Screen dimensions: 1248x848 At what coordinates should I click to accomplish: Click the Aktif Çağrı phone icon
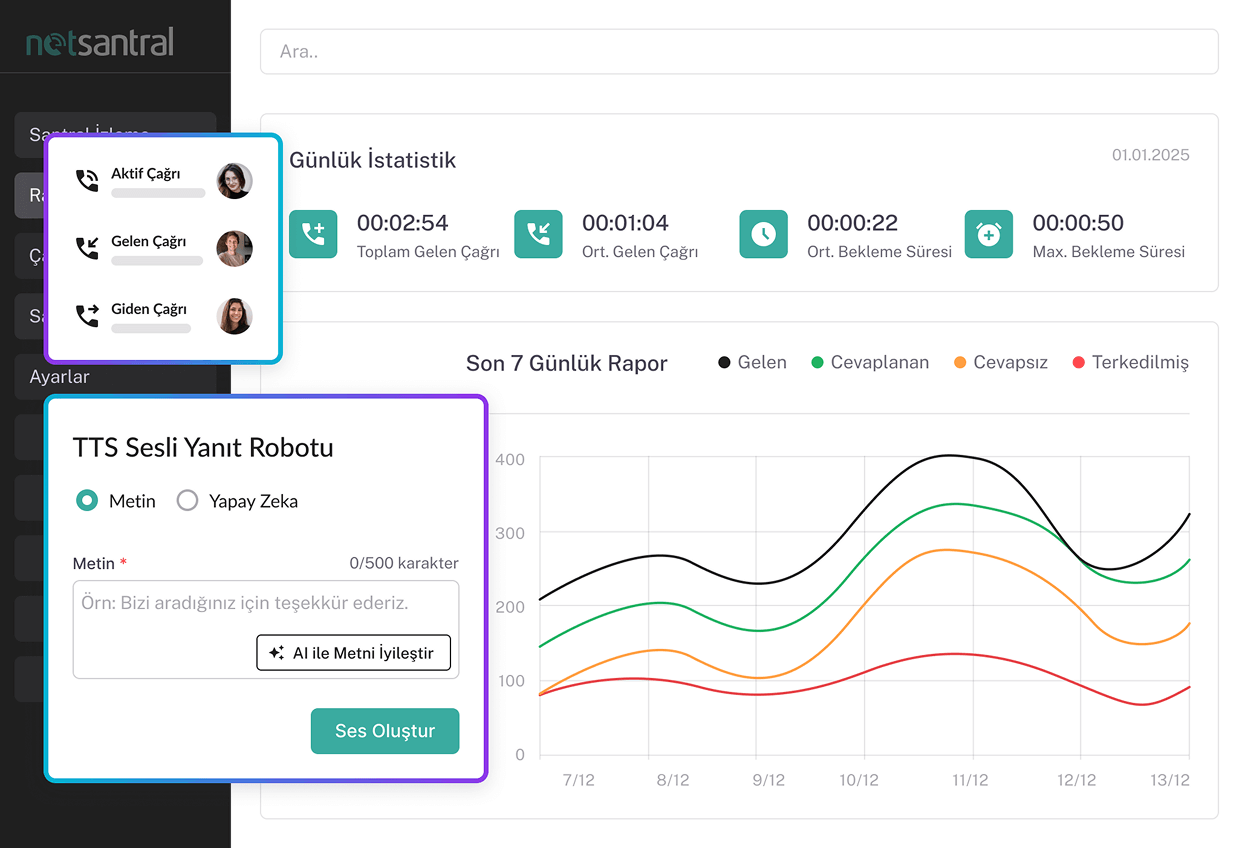point(88,181)
